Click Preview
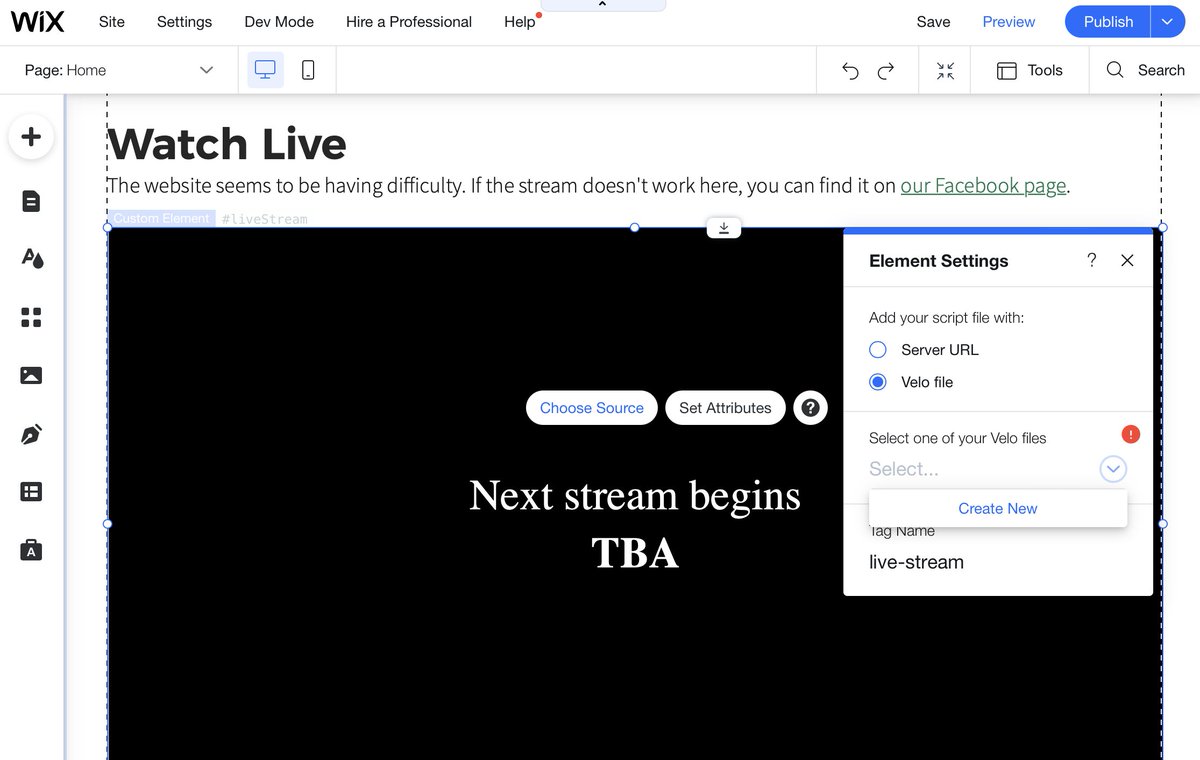 (1009, 21)
